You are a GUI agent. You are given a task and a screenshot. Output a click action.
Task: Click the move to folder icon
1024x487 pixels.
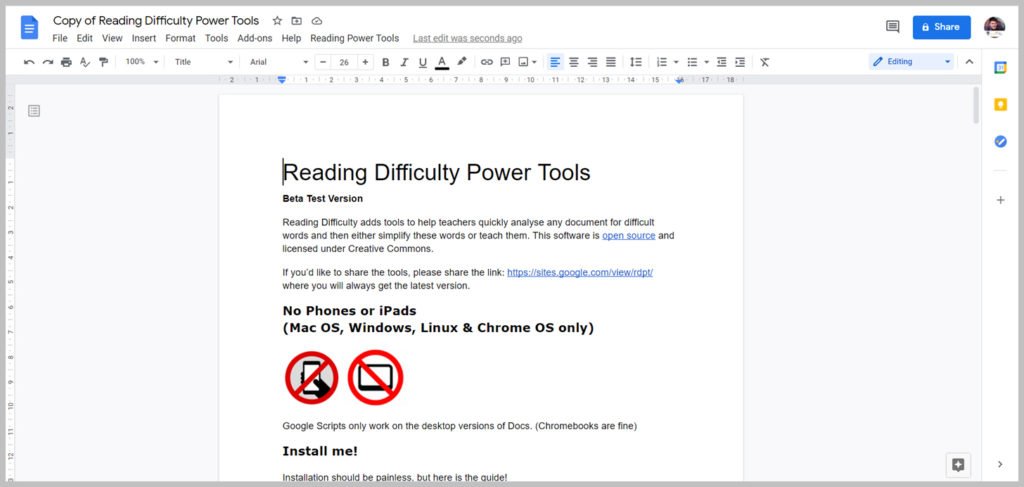point(296,21)
